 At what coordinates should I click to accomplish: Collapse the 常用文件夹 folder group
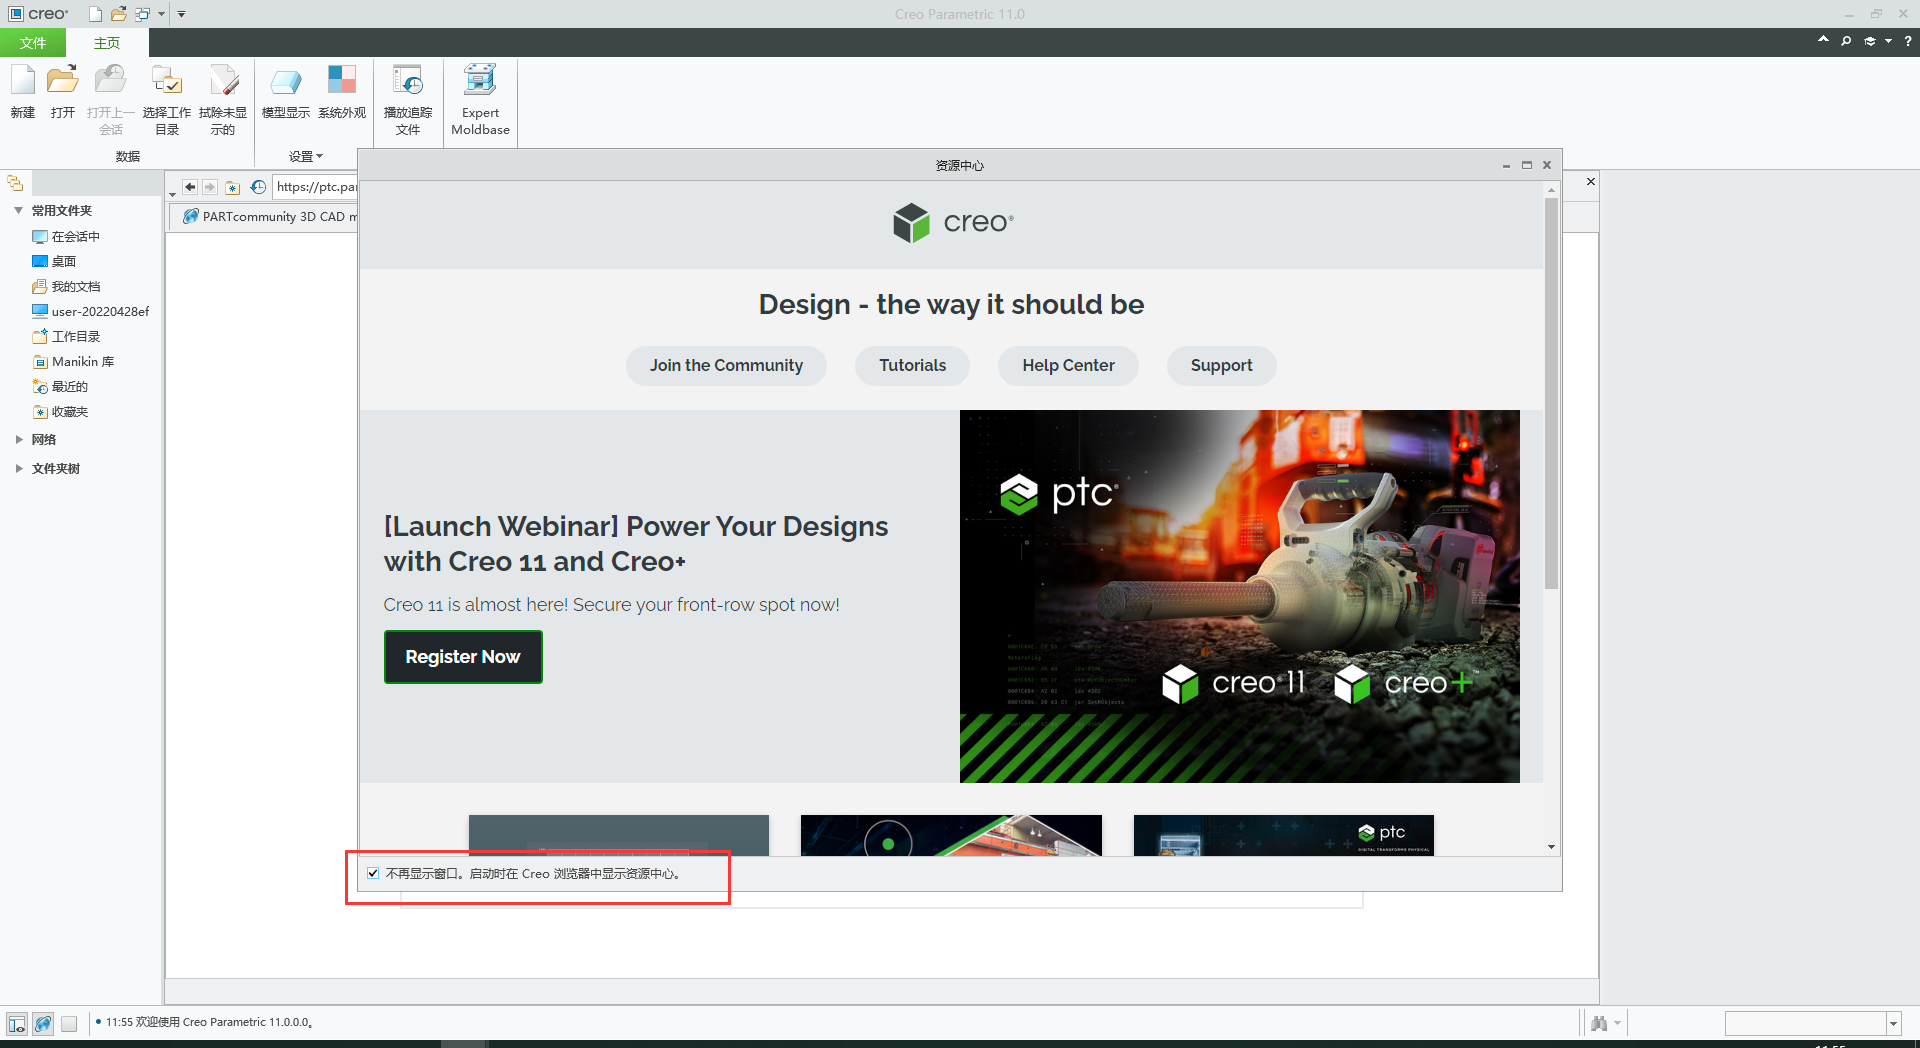(x=18, y=210)
